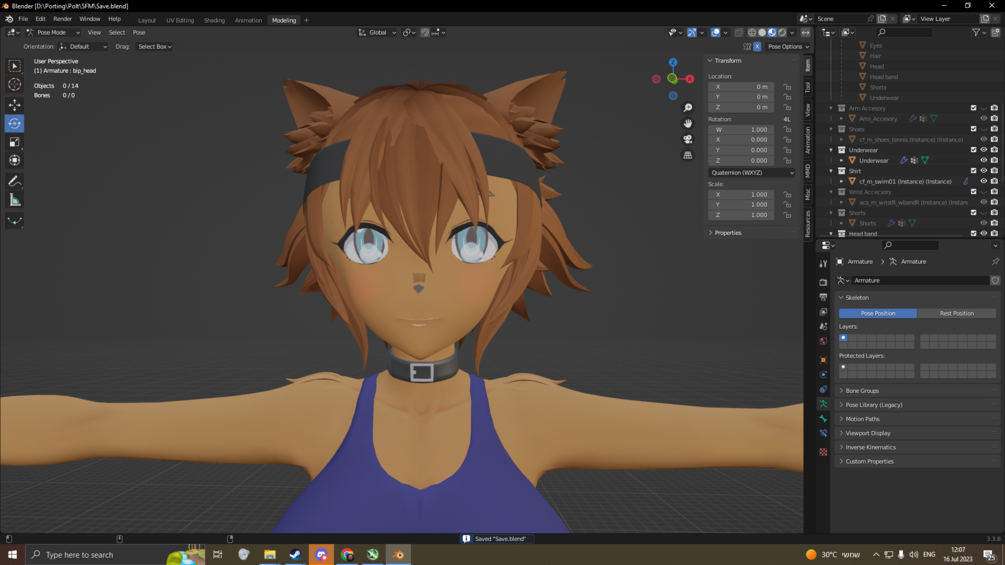The height and width of the screenshot is (565, 1005).
Task: Uncheck the Shirt collection checkbox
Action: click(973, 171)
